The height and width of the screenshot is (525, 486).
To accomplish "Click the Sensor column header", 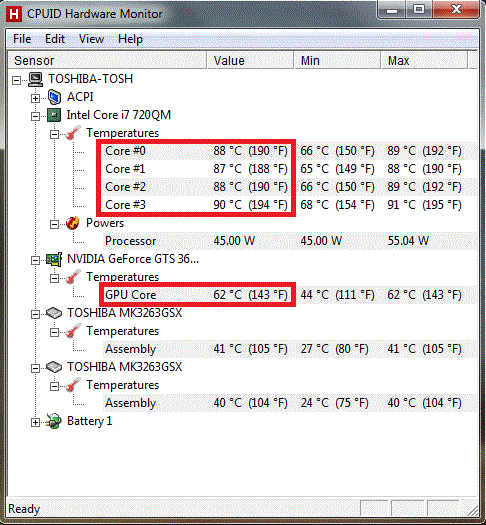I will click(107, 61).
